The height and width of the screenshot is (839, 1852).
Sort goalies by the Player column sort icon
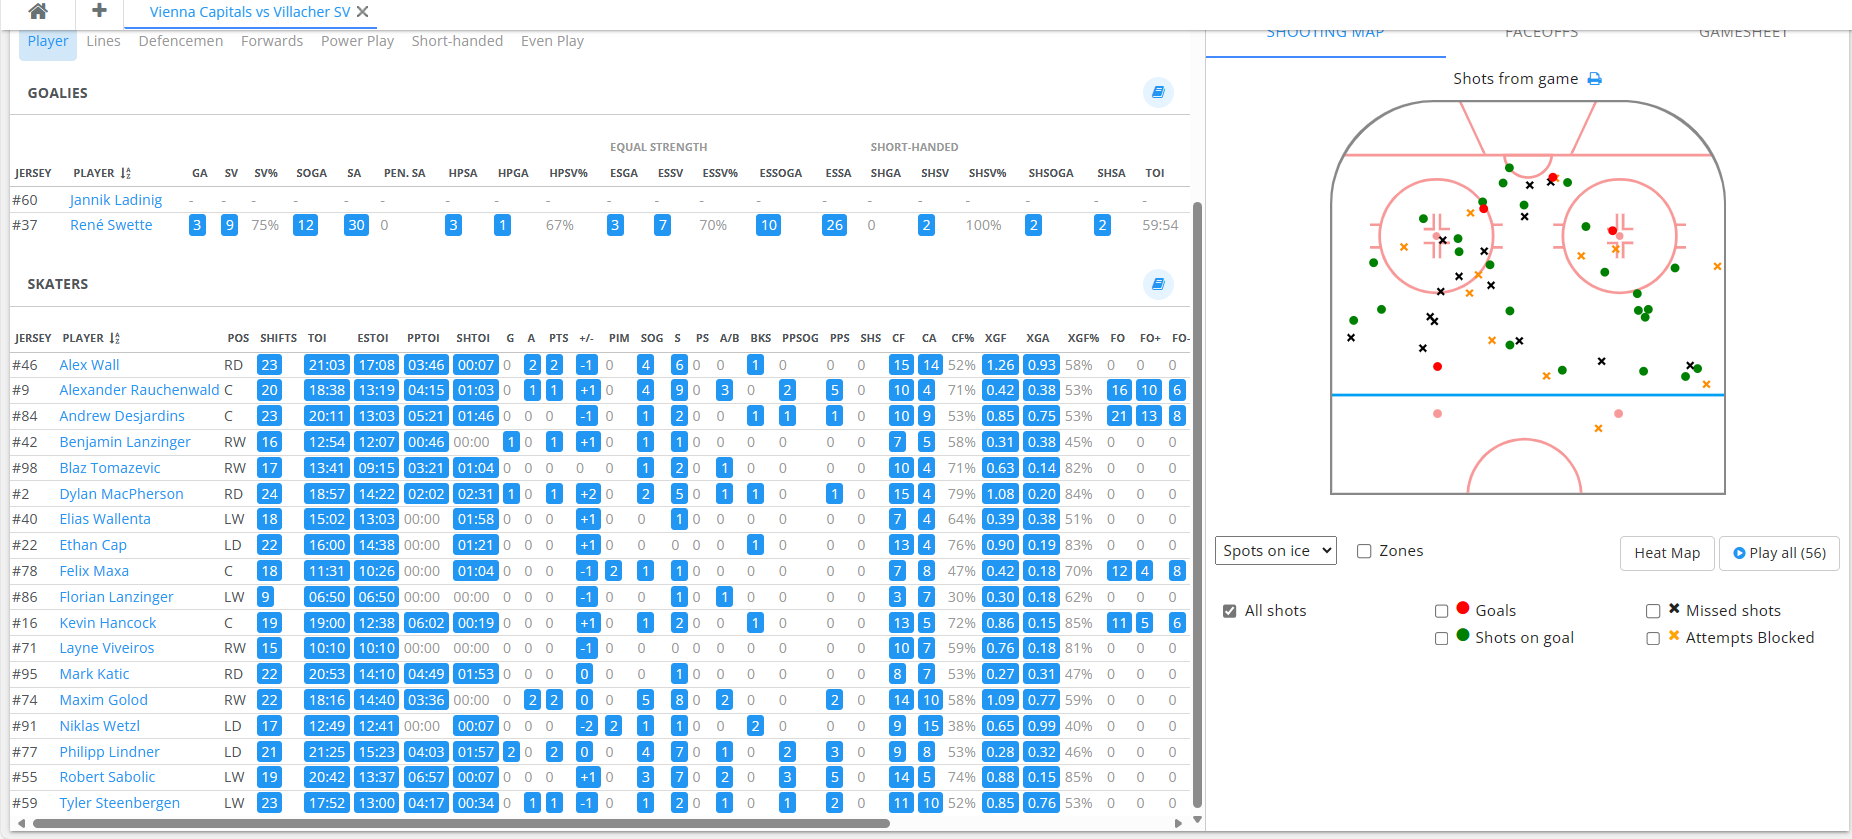pos(126,173)
